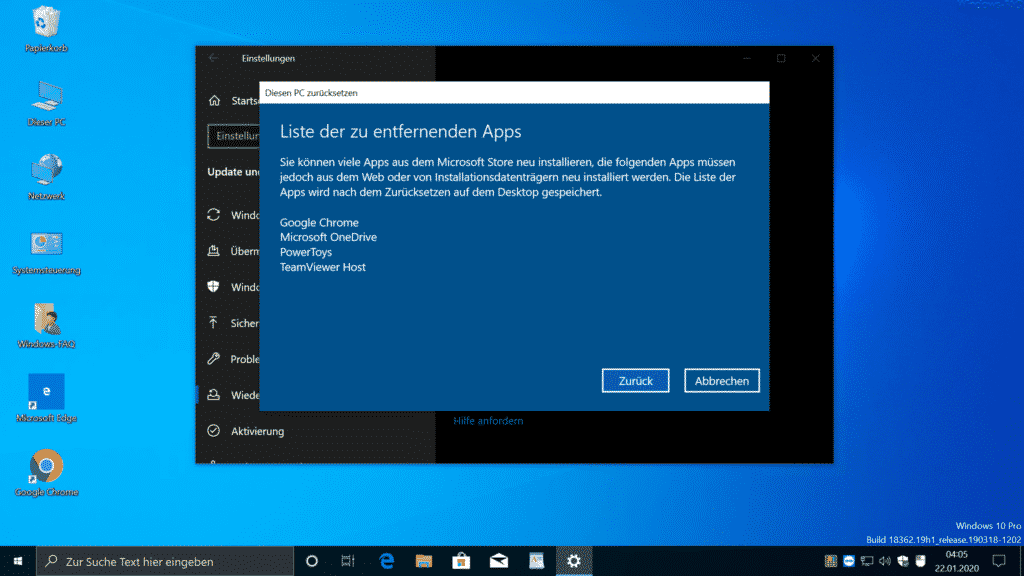1024x576 pixels.
Task: Click the Windows Update sync icon in sidebar
Action: click(x=214, y=215)
